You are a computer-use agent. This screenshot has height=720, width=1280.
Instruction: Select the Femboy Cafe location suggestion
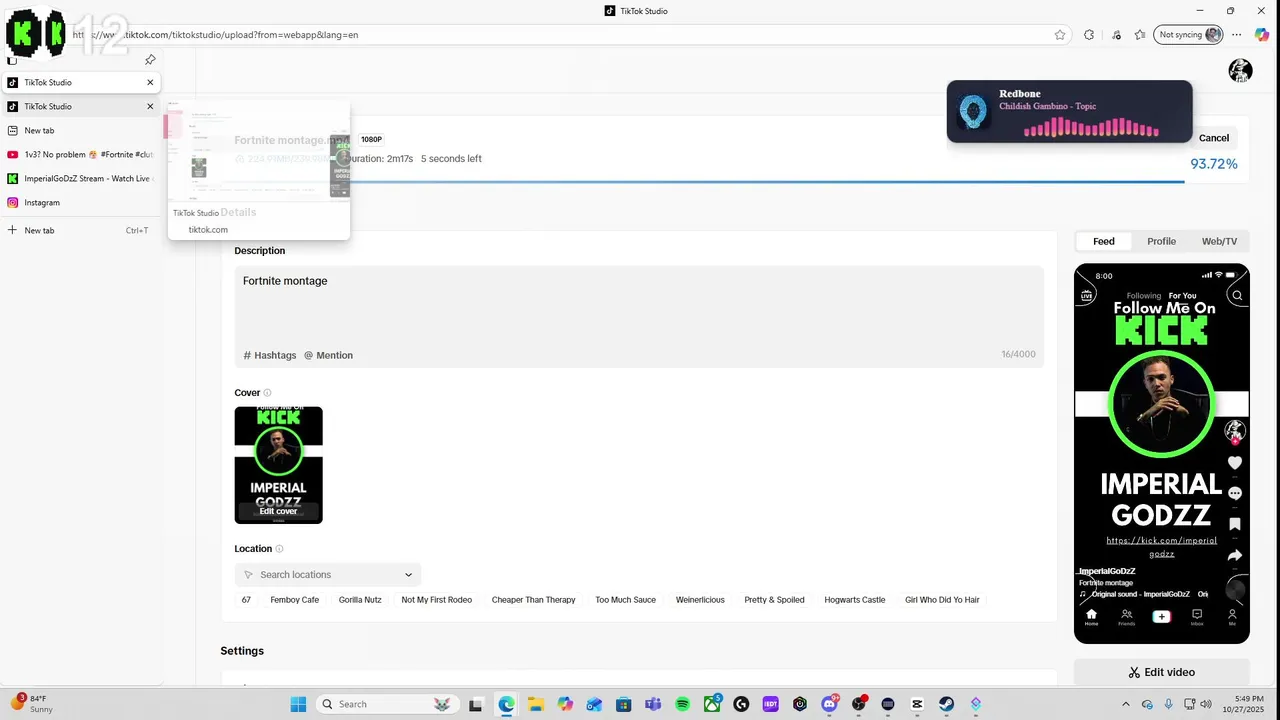tap(294, 600)
